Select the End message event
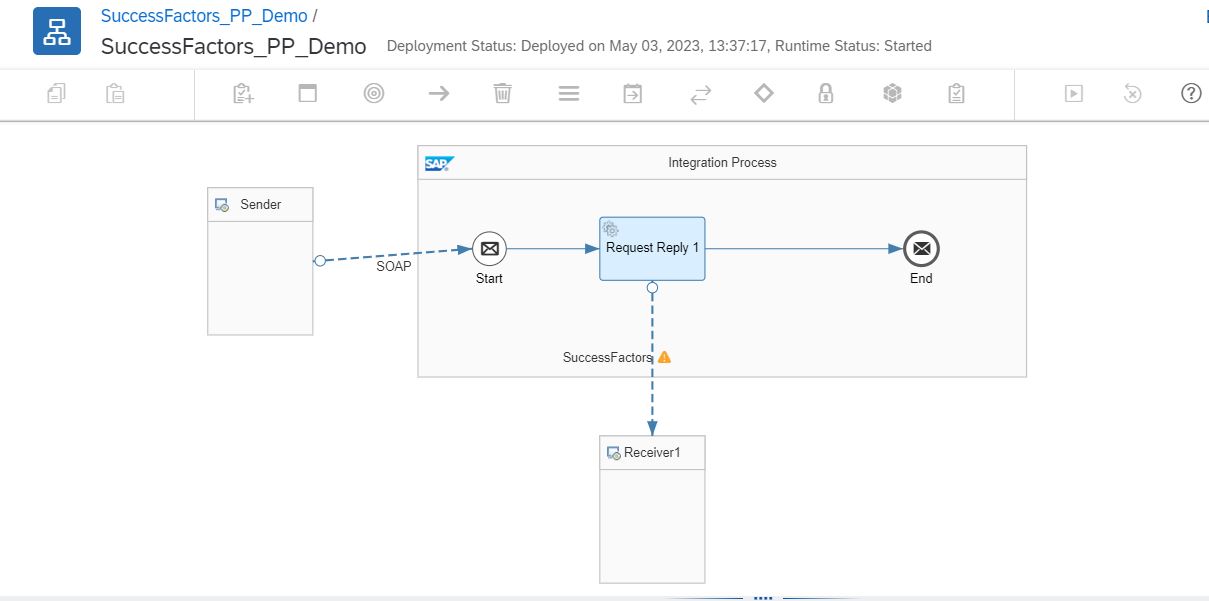 921,248
